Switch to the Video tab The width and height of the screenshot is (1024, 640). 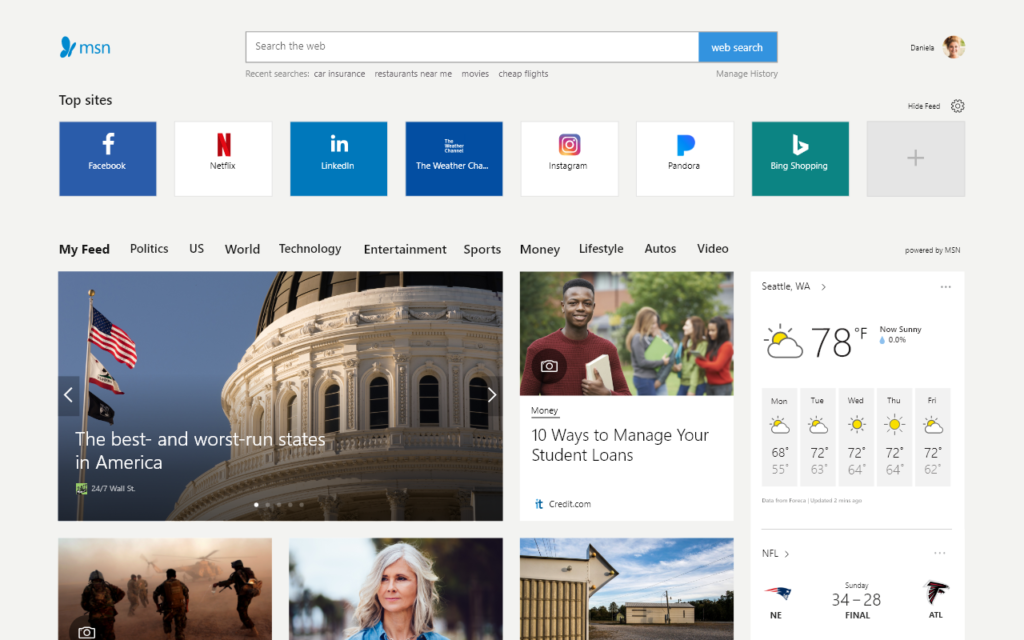[x=712, y=248]
